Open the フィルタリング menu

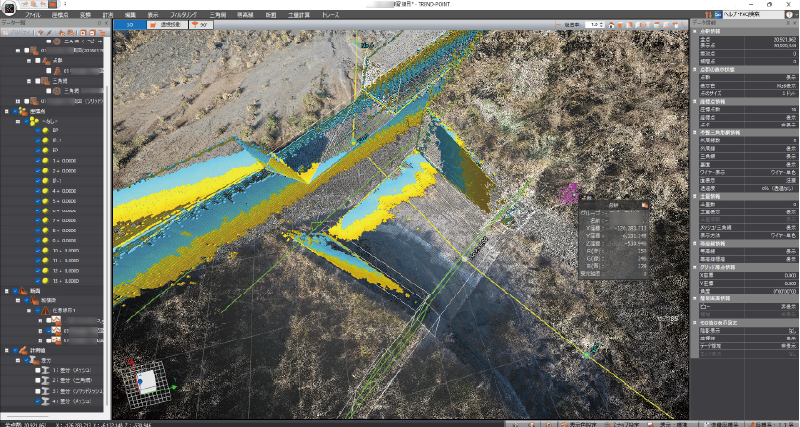[184, 16]
